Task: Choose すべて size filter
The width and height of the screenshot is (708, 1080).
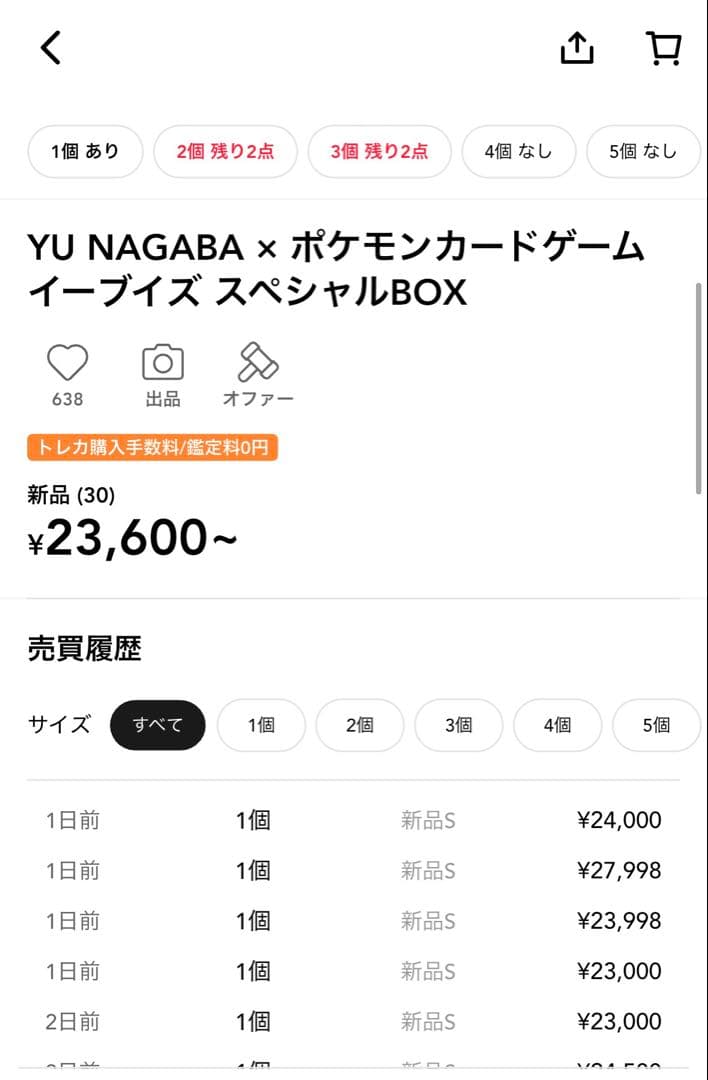Action: (157, 725)
